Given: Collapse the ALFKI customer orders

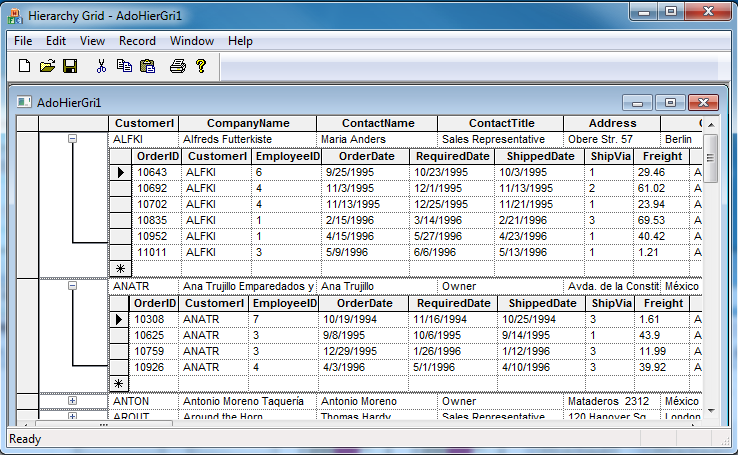Looking at the screenshot, I should tap(72, 139).
